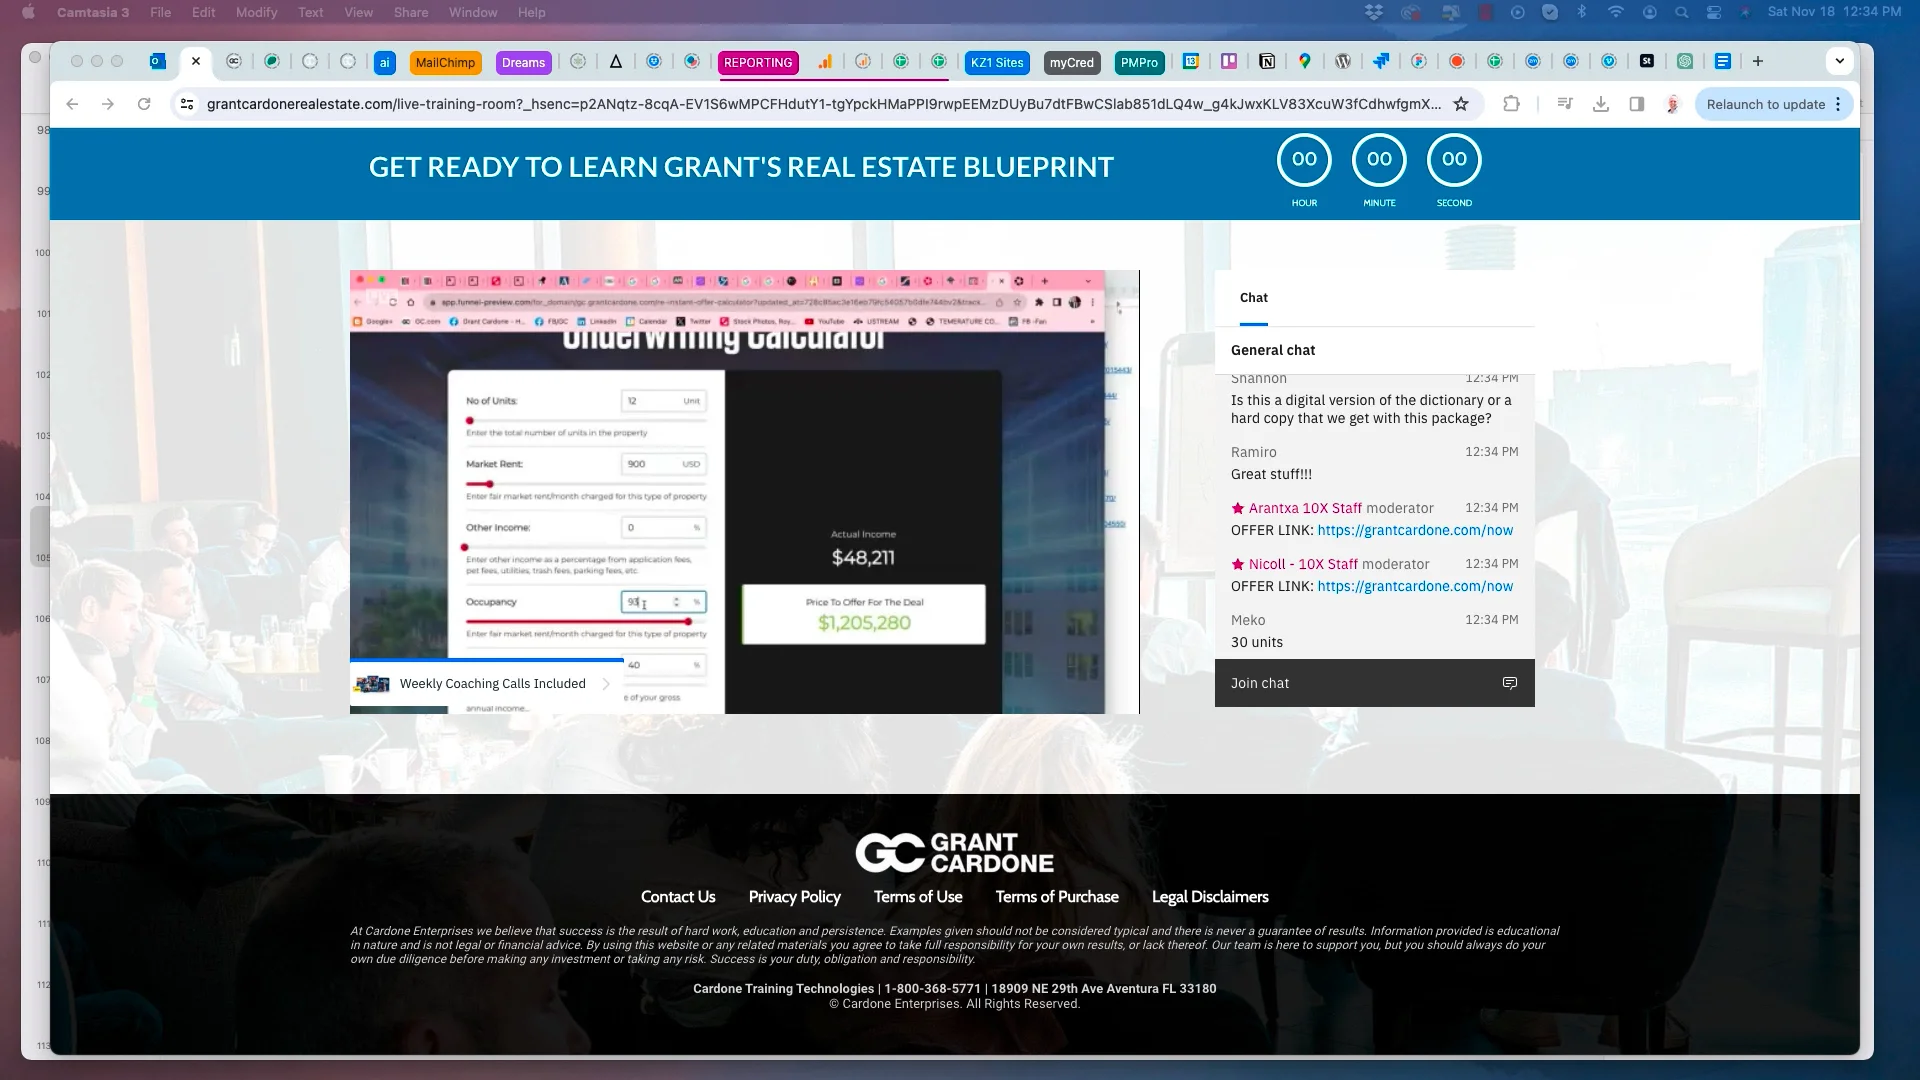The image size is (1920, 1080).
Task: Open the tab search chevron dropdown
Action: 1839,60
